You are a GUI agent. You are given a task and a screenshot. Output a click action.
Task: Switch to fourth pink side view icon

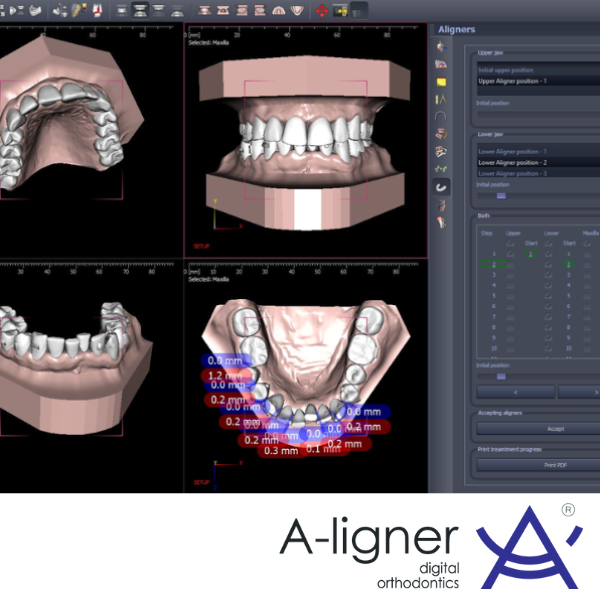coord(260,10)
